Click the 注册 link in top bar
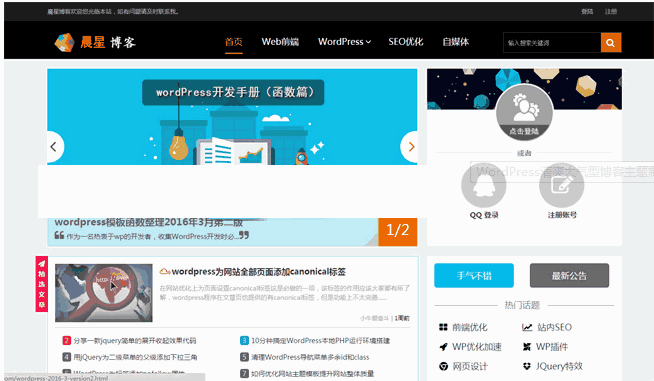 click(611, 12)
